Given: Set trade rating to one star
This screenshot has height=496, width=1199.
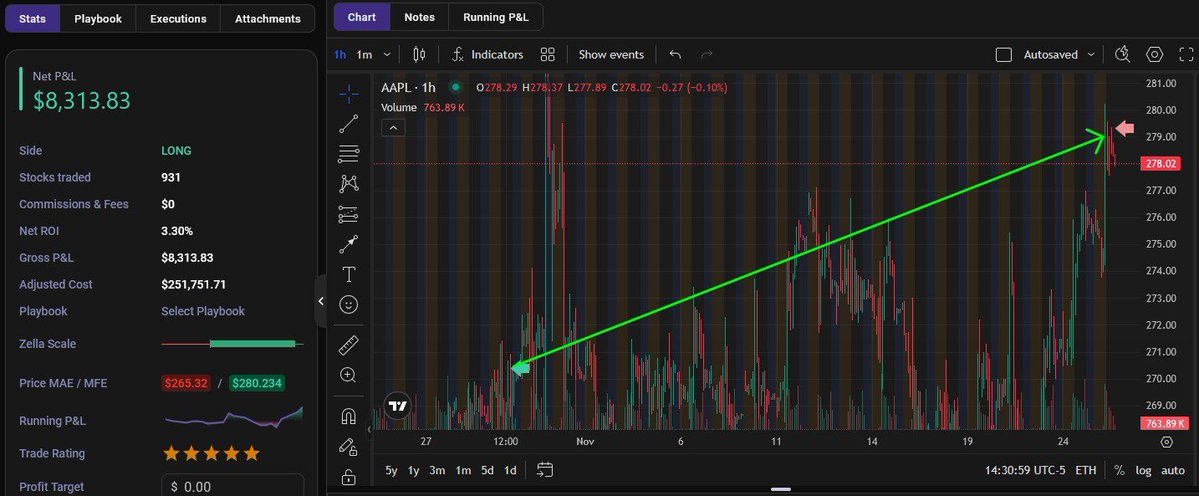Looking at the screenshot, I should [x=171, y=453].
